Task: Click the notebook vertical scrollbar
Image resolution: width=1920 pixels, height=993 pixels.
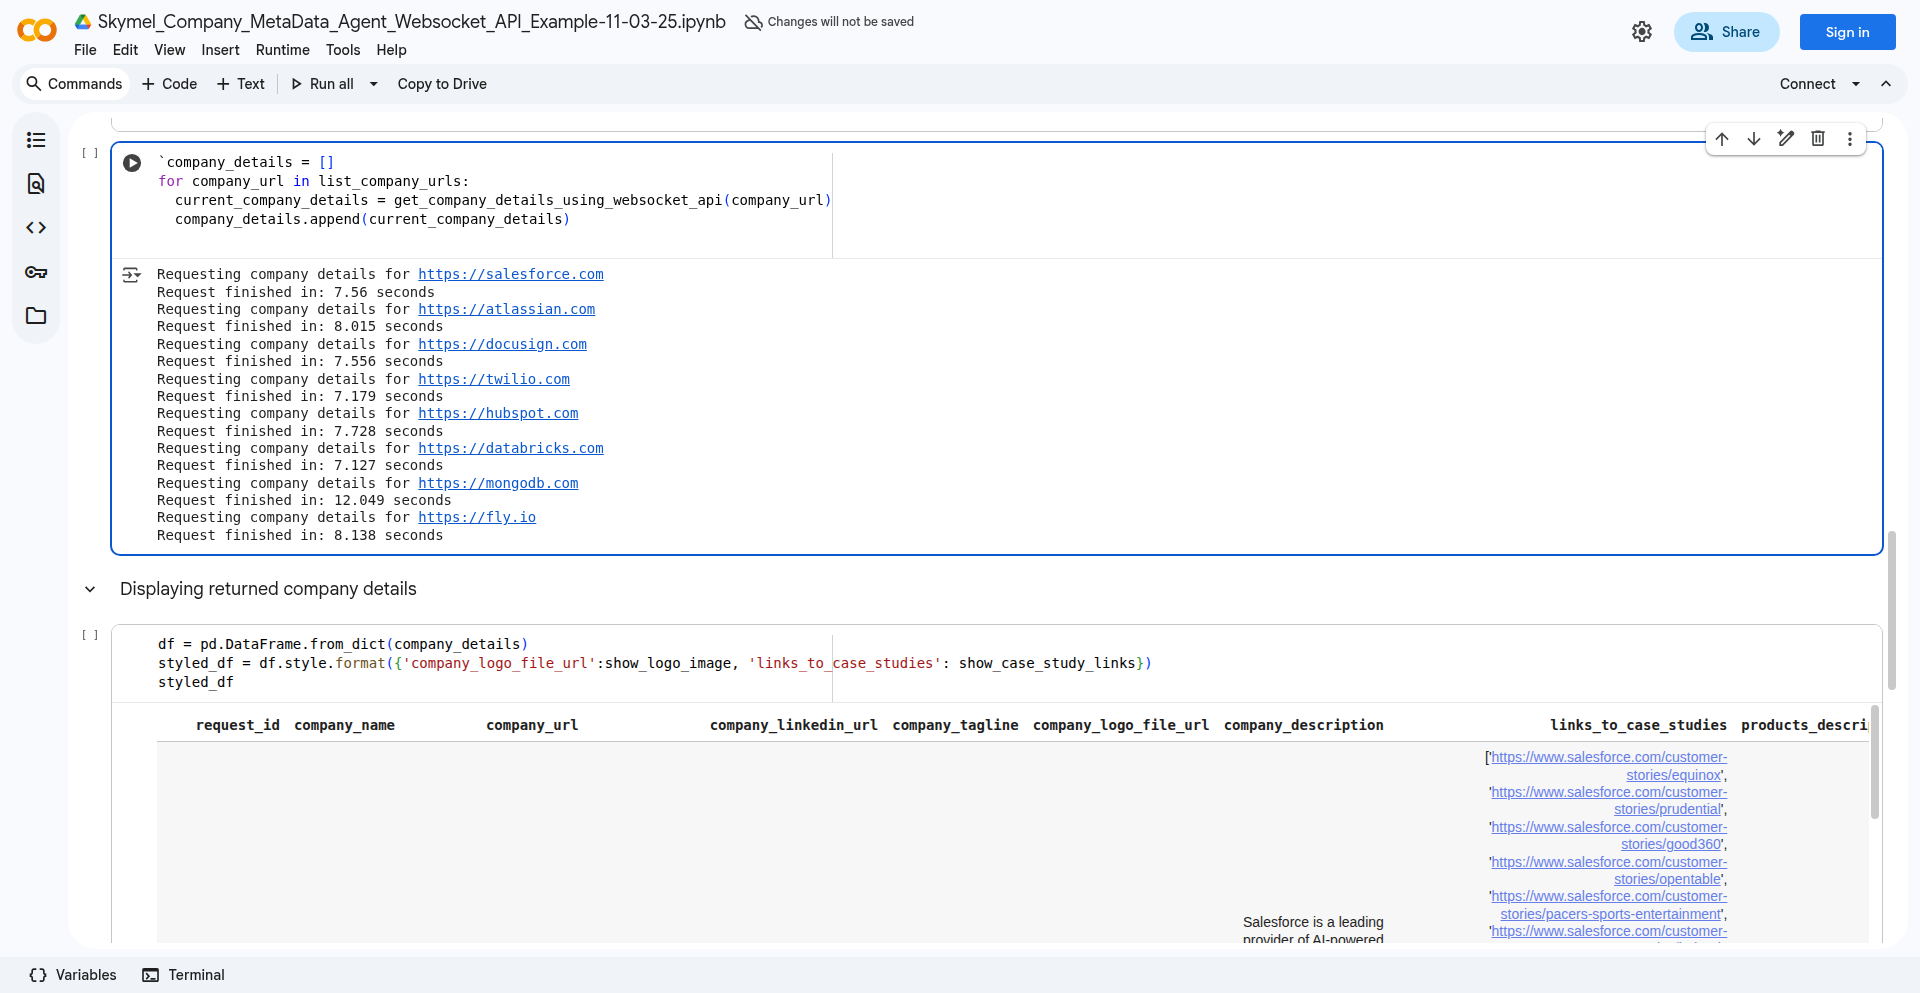Action: tap(1891, 610)
